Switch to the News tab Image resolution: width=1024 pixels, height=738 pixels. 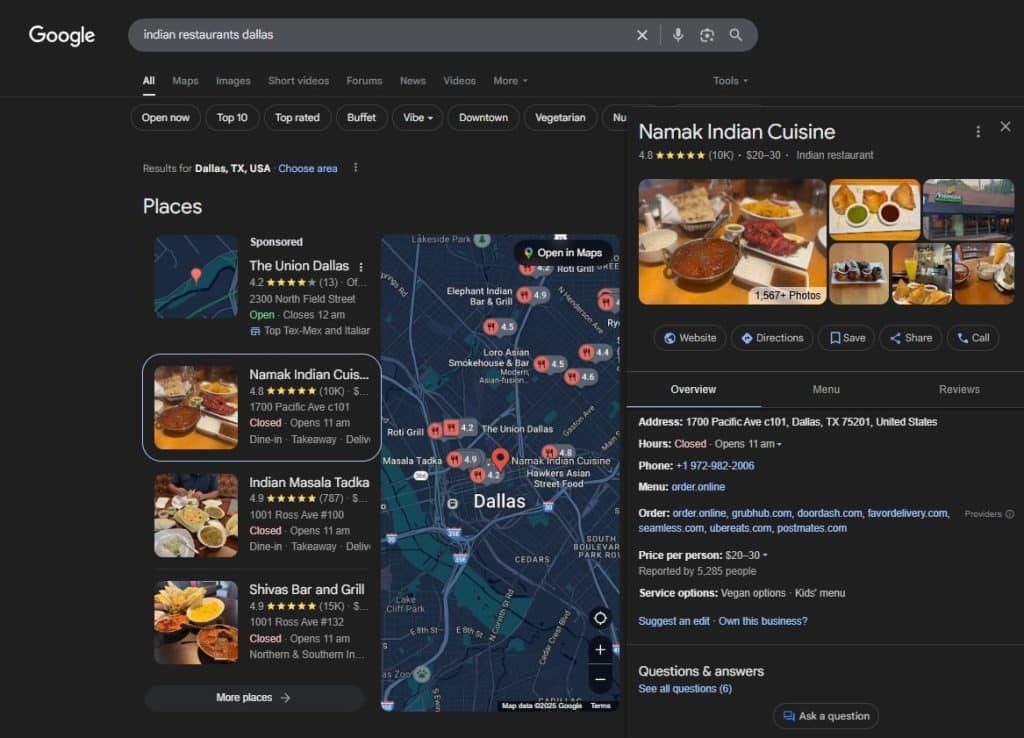click(x=413, y=81)
